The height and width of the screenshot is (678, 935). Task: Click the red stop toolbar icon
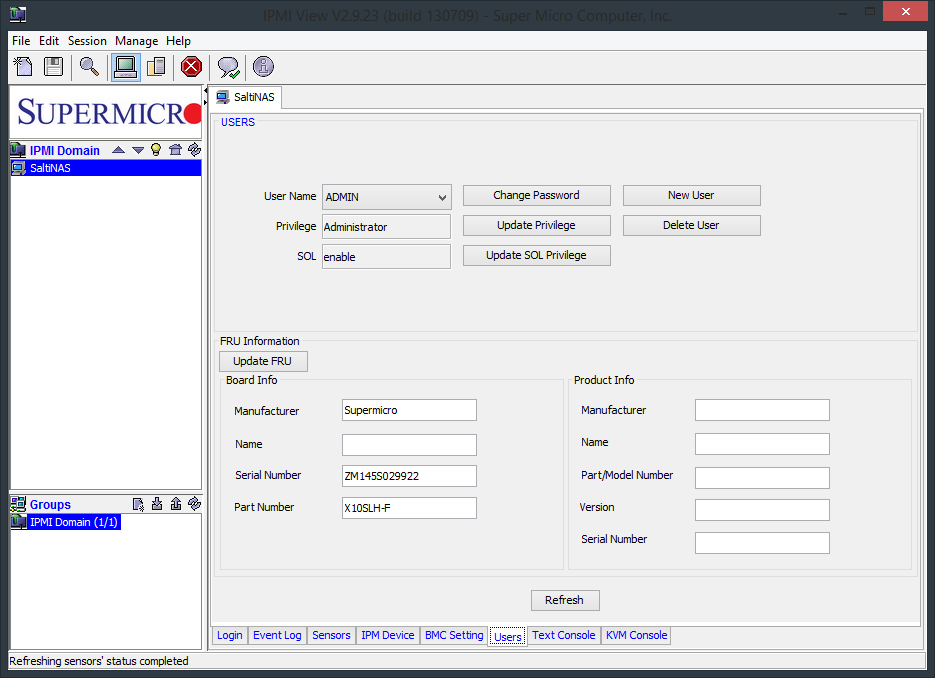191,67
